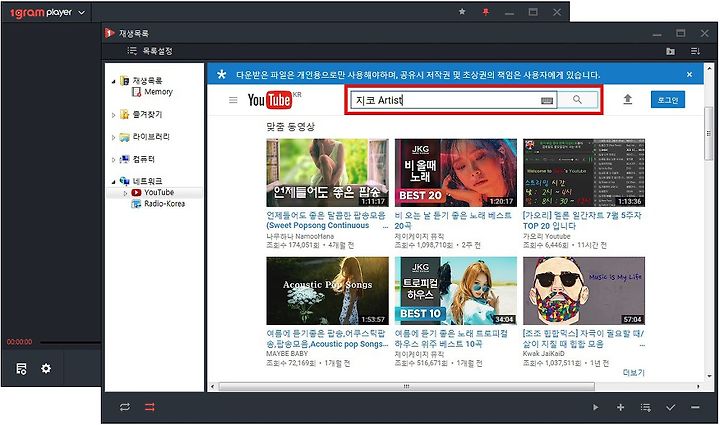Toggle the red shuffle icon in playlist footer
This screenshot has width=720, height=425.
[x=150, y=407]
